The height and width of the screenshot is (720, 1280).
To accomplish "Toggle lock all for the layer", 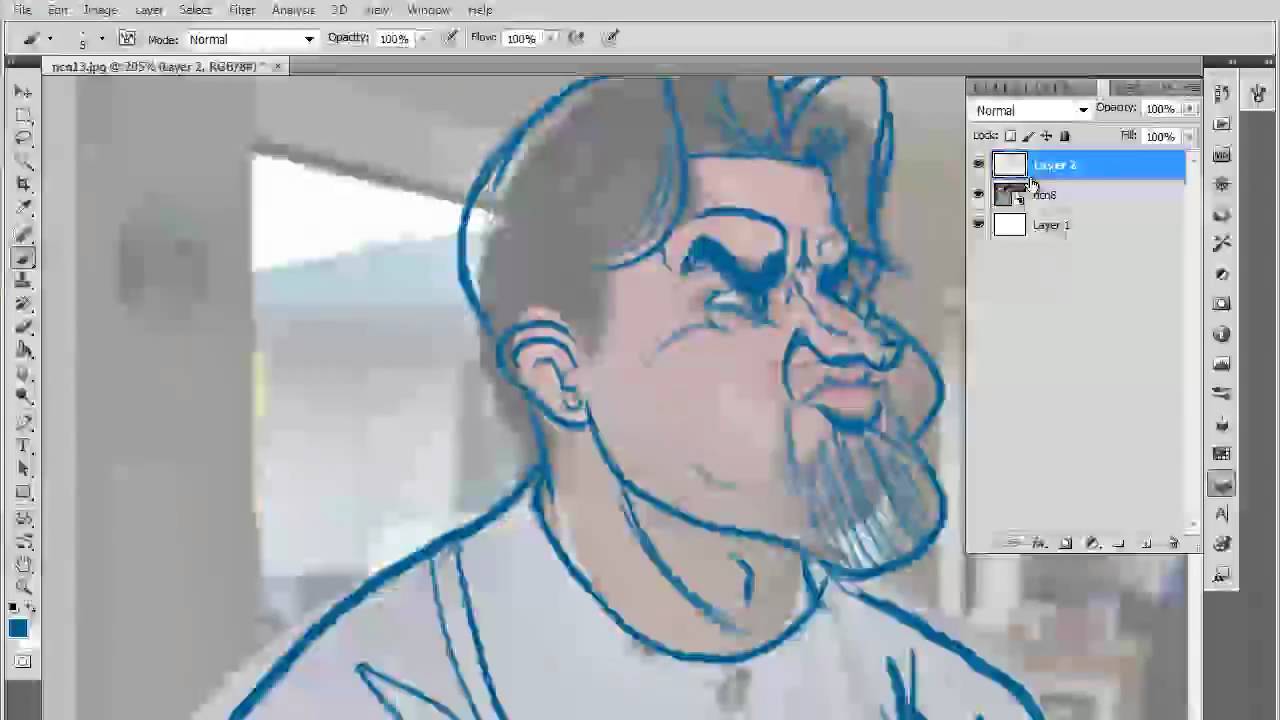I will [1064, 136].
